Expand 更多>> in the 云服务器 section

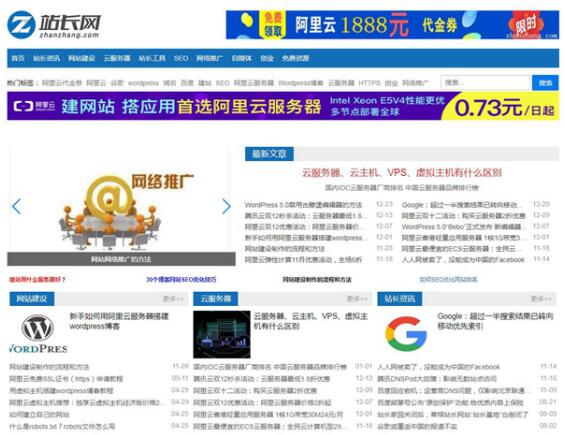point(357,299)
